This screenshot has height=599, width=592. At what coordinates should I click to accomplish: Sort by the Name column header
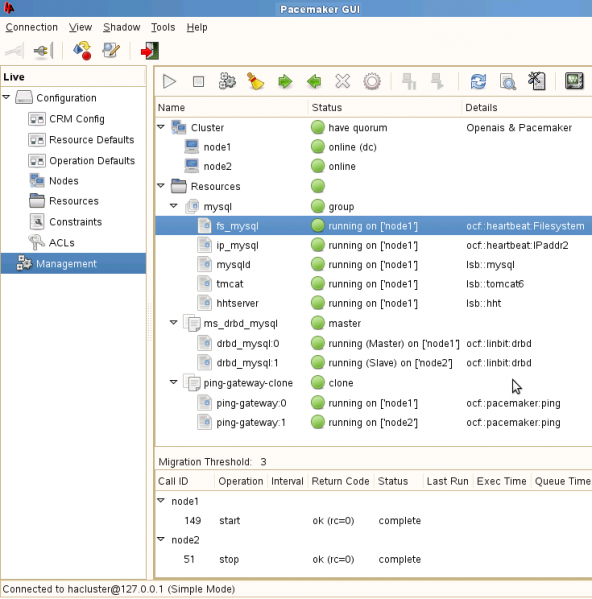[231, 108]
